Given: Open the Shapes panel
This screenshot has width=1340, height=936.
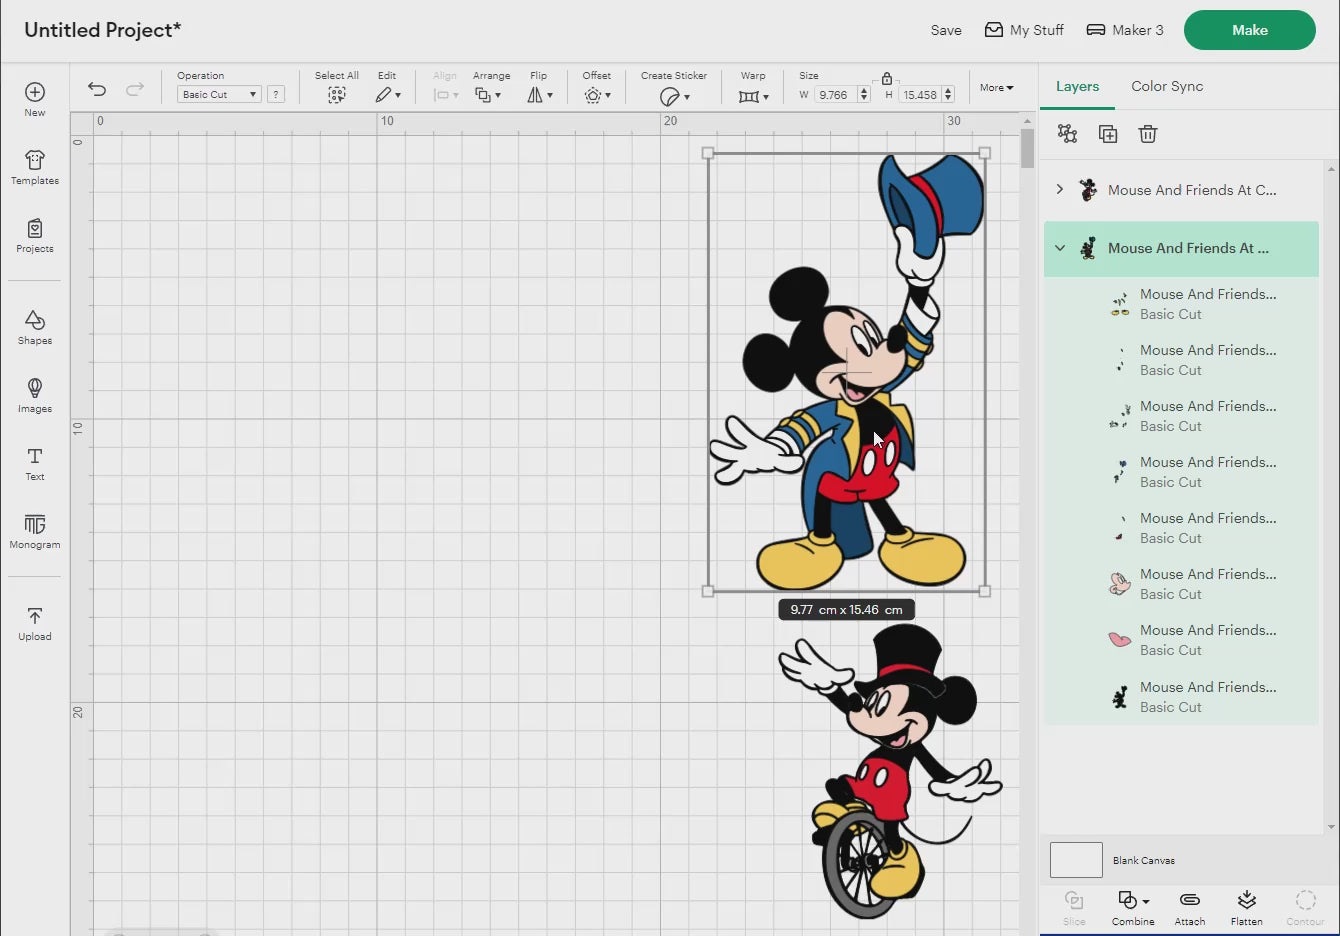Looking at the screenshot, I should click(x=35, y=327).
